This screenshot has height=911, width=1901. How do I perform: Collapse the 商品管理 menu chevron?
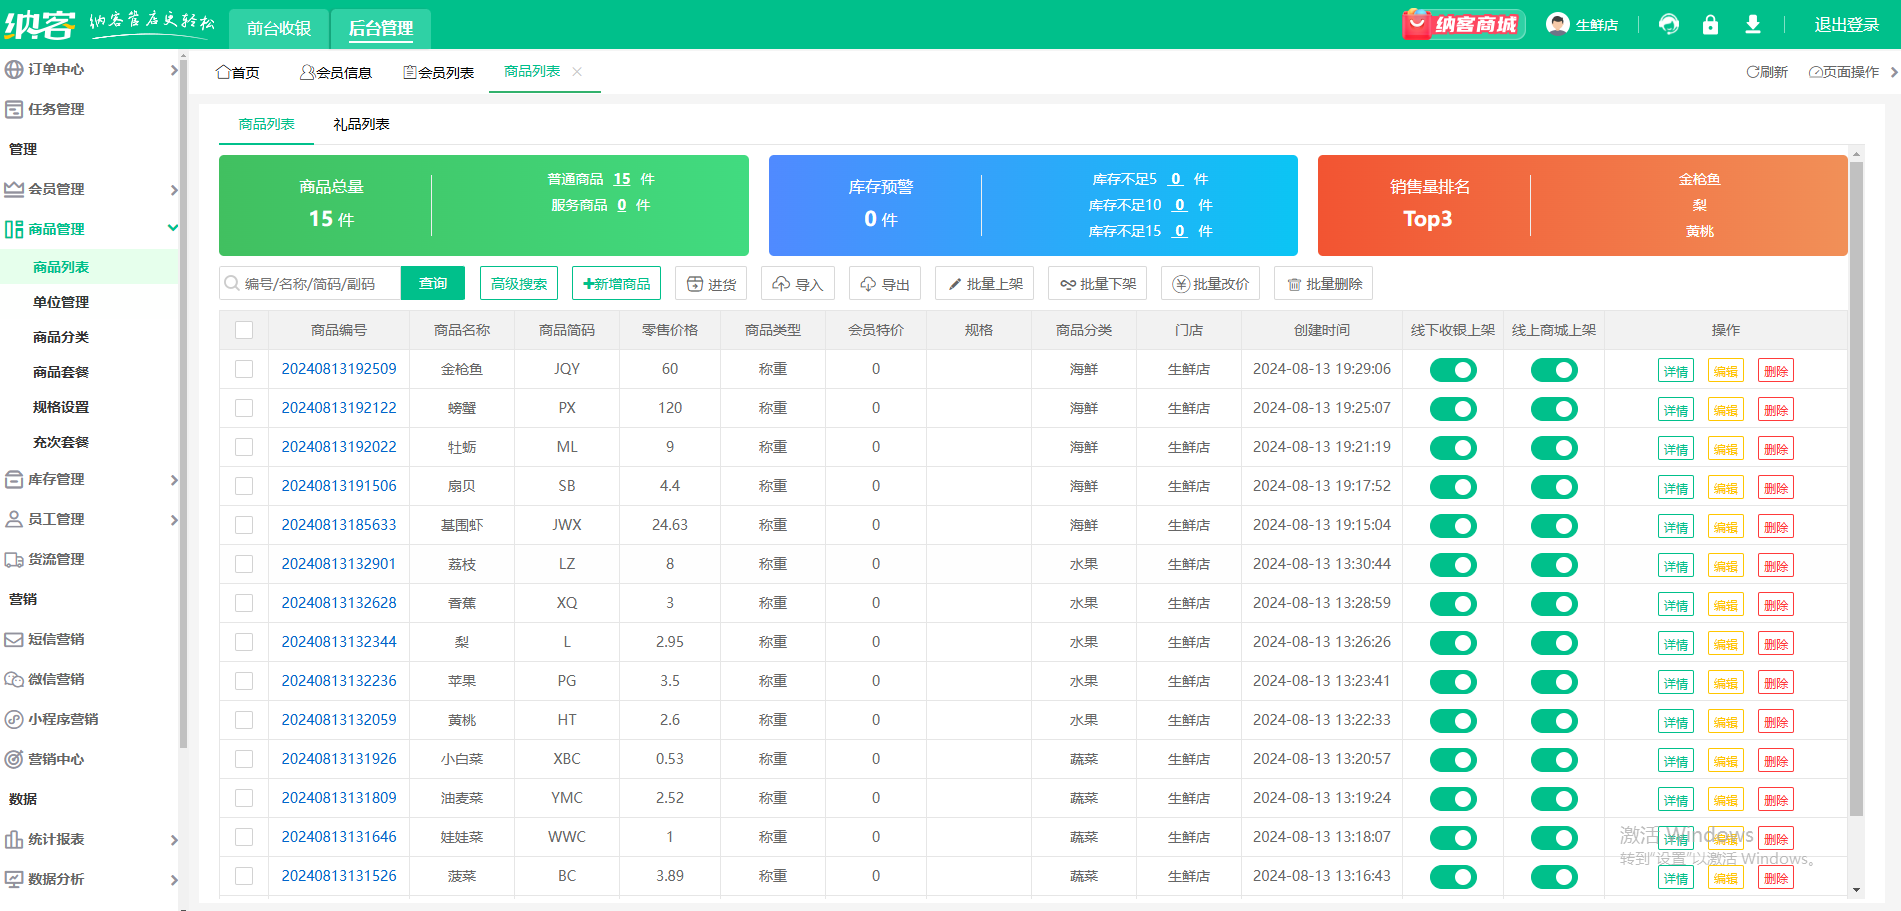(173, 229)
